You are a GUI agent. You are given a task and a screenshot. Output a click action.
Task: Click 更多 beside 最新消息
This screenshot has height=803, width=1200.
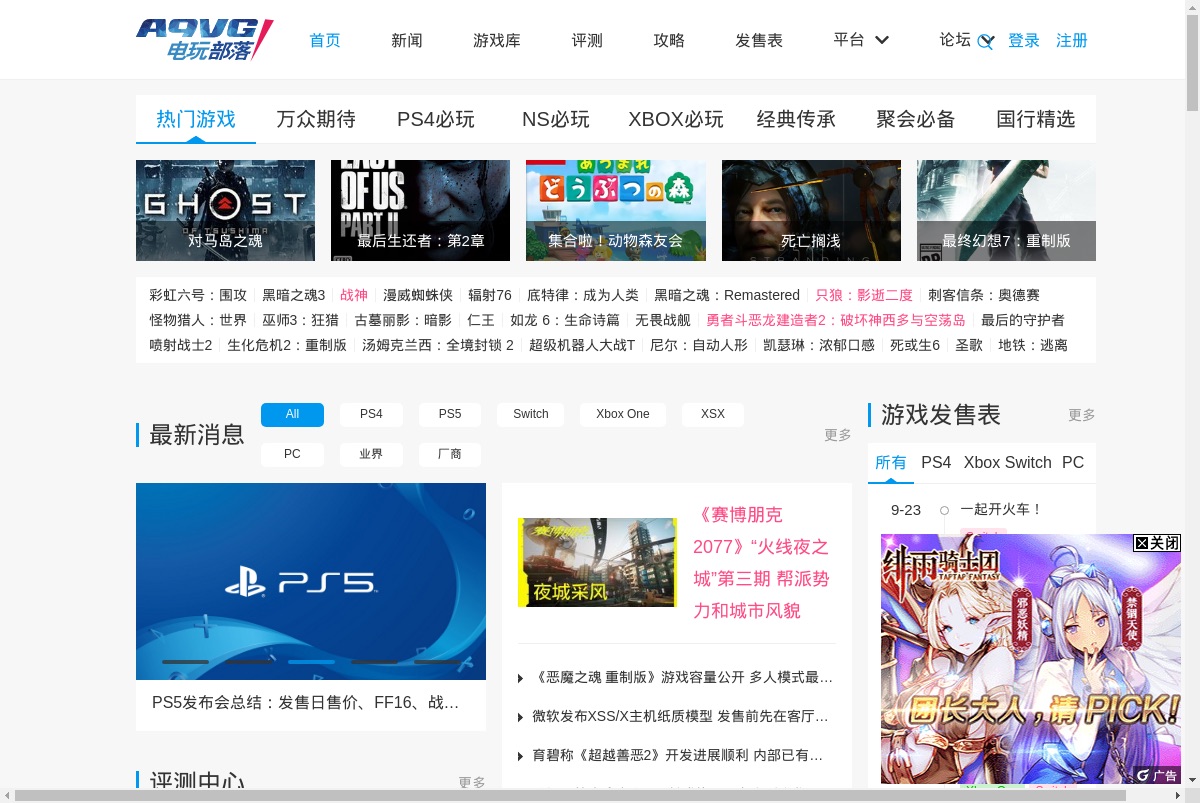pos(838,435)
